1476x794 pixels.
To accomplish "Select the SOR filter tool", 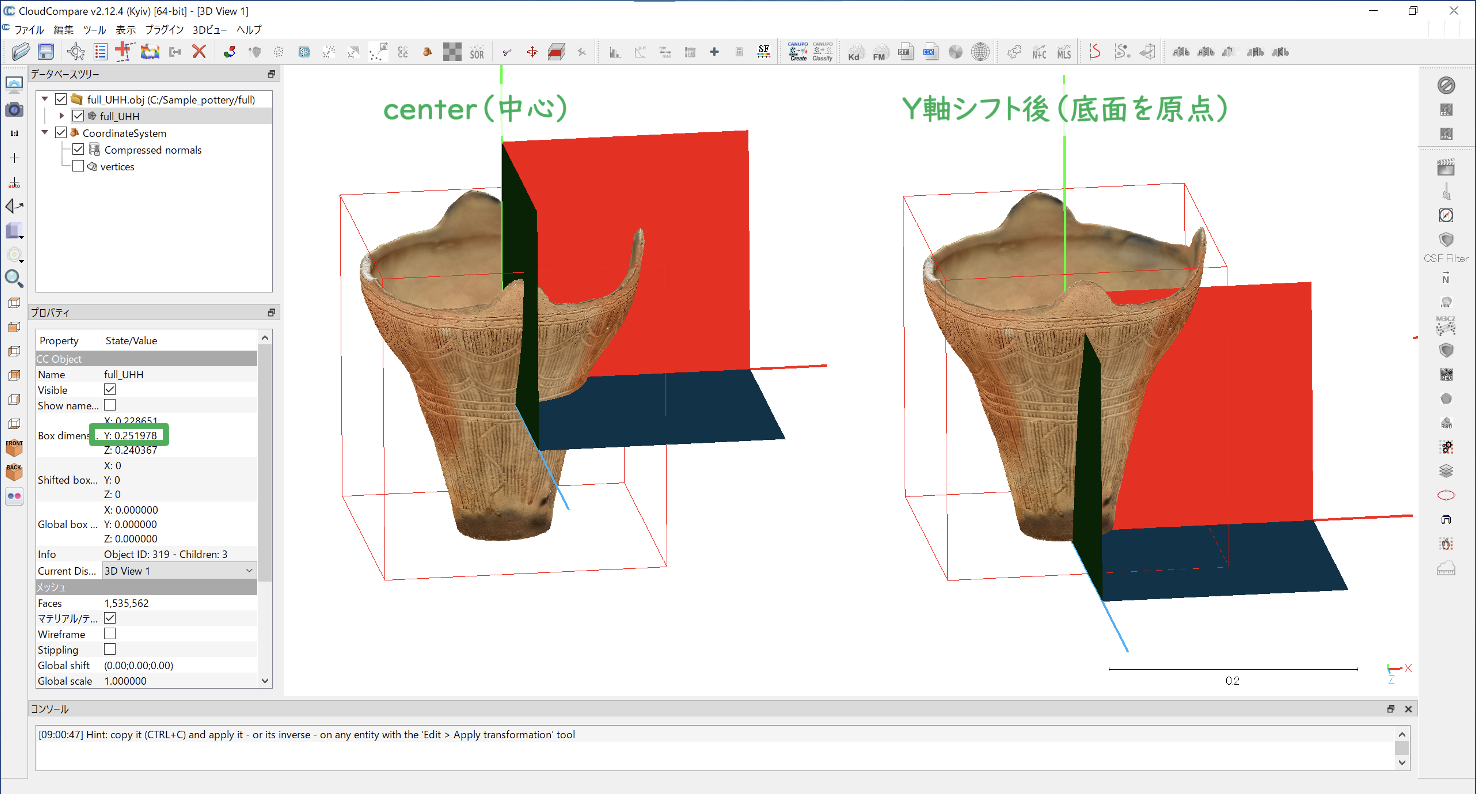I will coord(477,51).
